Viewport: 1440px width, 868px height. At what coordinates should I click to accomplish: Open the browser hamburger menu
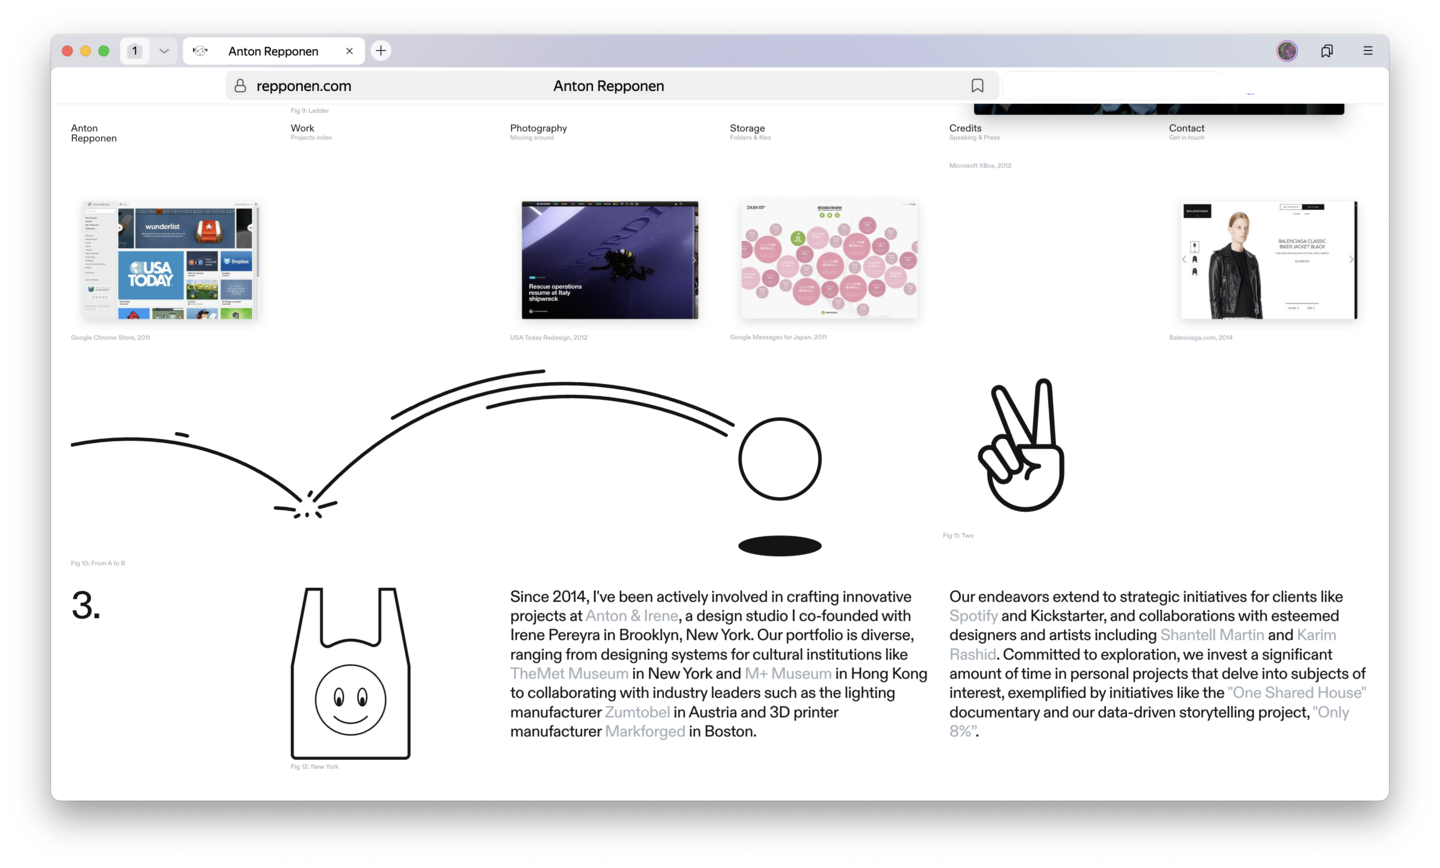(x=1368, y=51)
